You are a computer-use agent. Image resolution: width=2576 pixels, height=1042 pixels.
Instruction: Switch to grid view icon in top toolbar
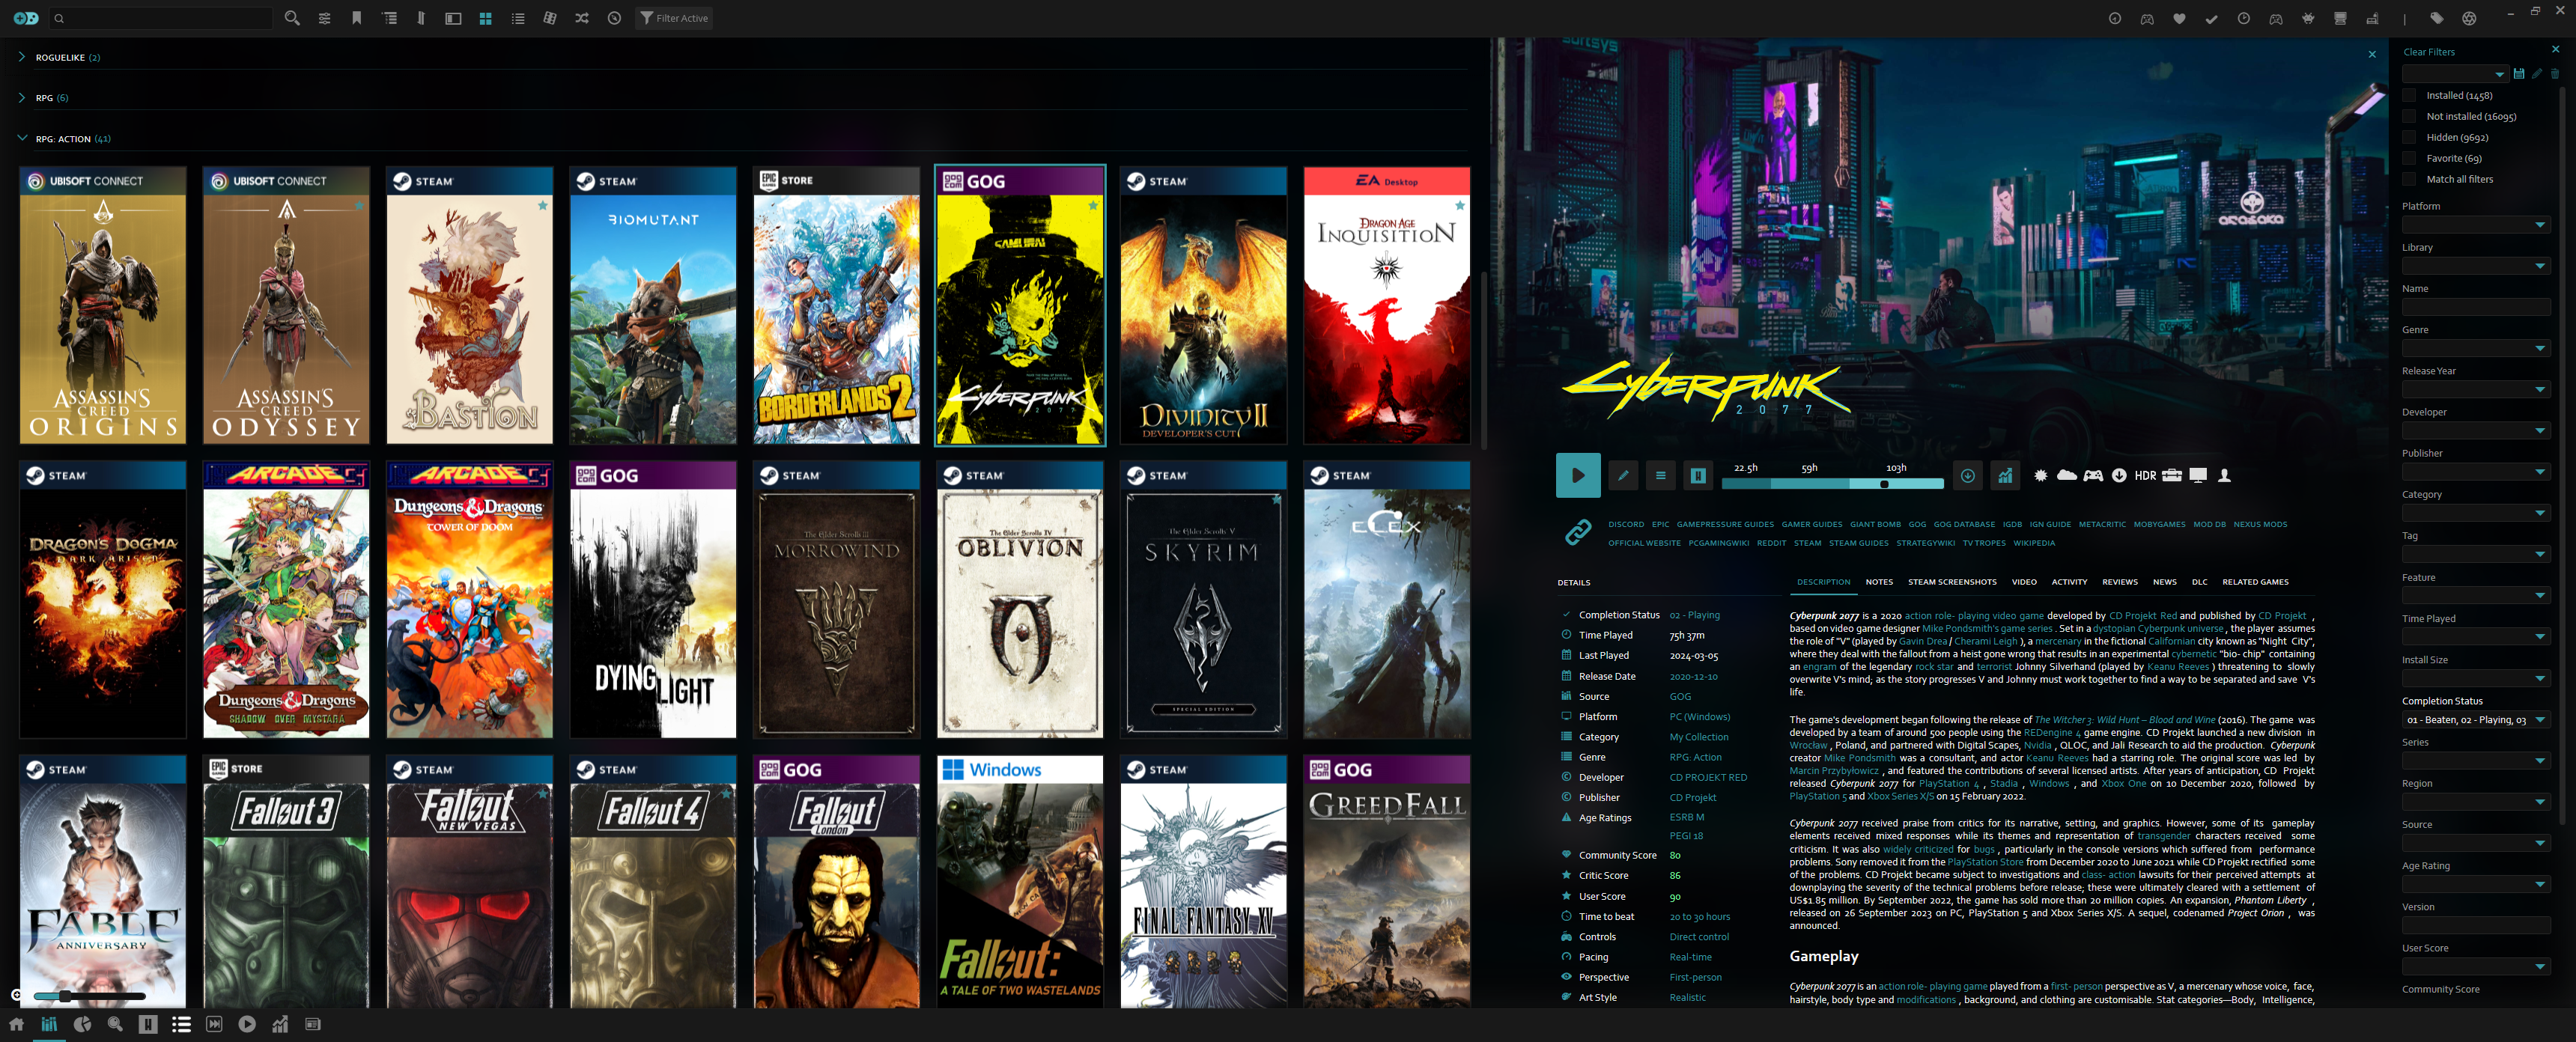486,18
